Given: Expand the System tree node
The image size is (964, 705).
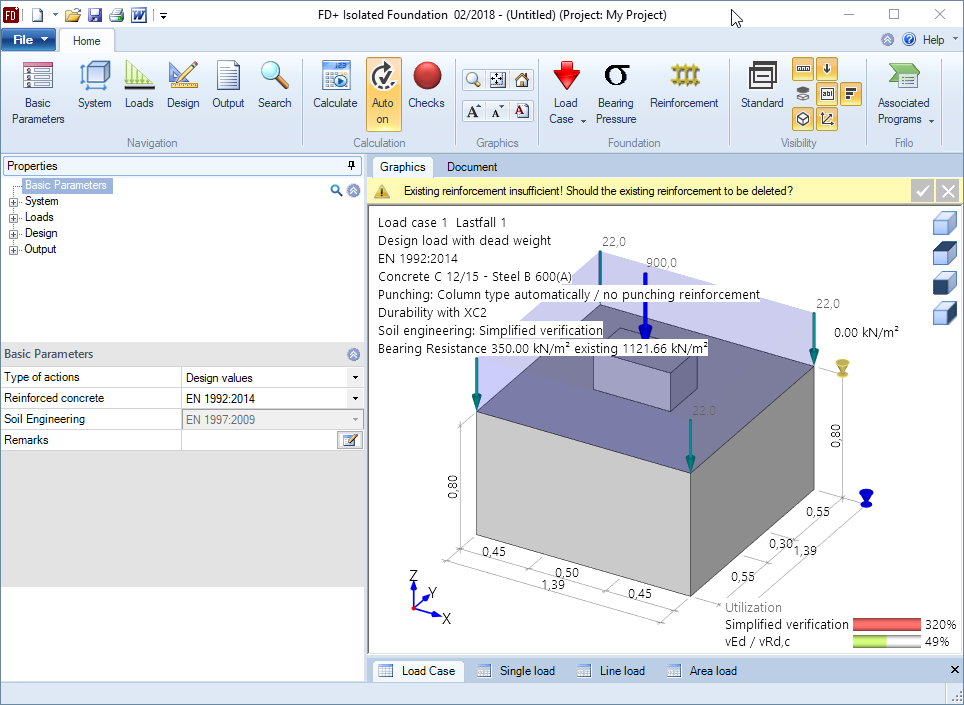Looking at the screenshot, I should tap(13, 202).
